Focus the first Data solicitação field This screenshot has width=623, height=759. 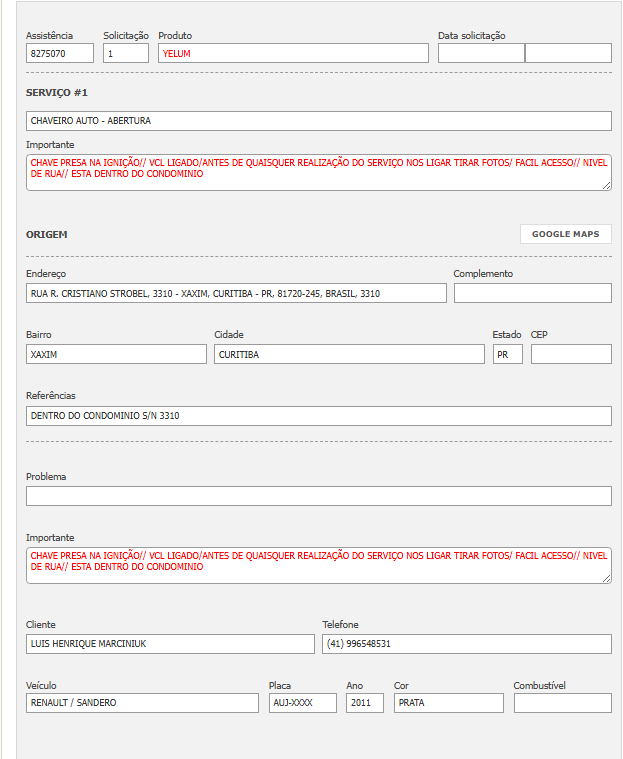(x=481, y=54)
